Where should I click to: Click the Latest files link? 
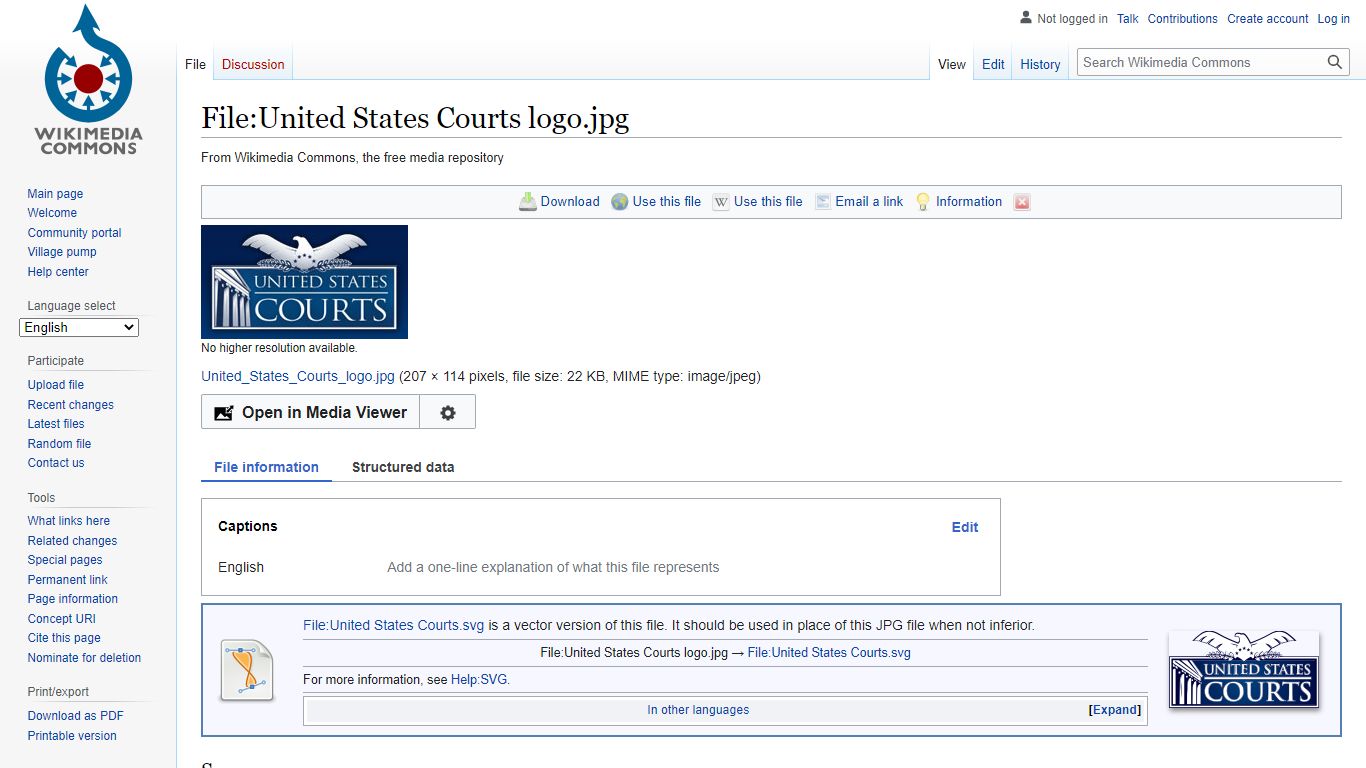coord(56,424)
